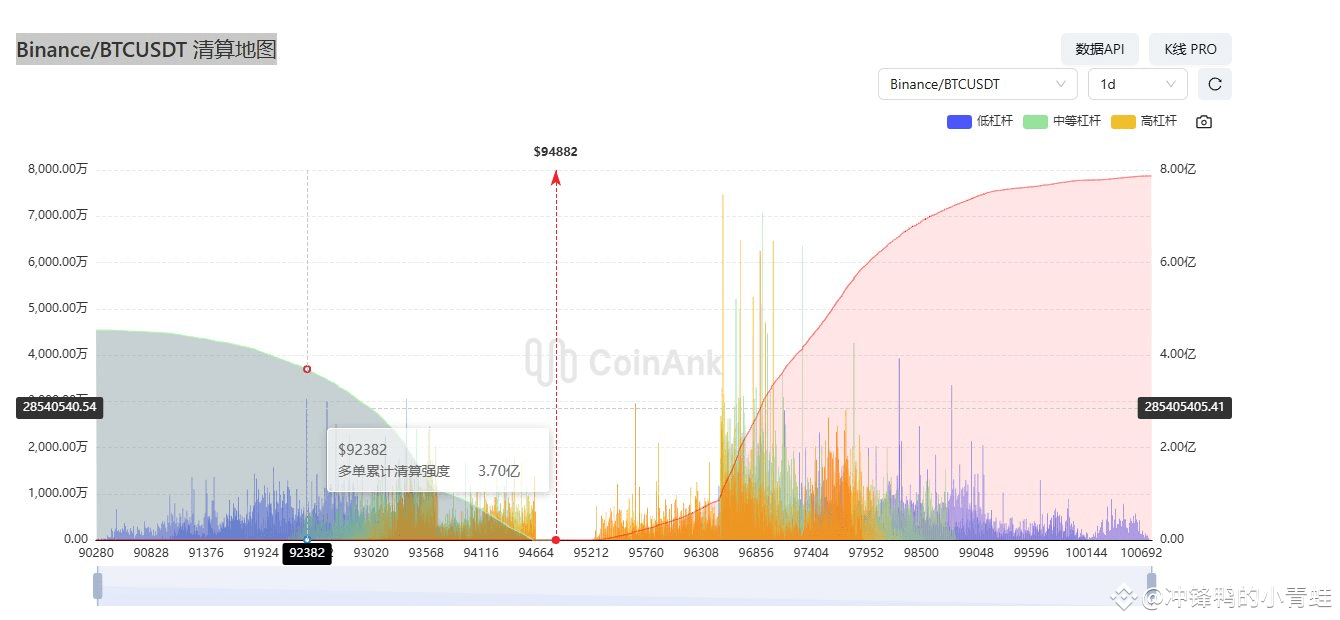Click the refresh chart icon
This screenshot has width=1340, height=620.
[x=1214, y=84]
